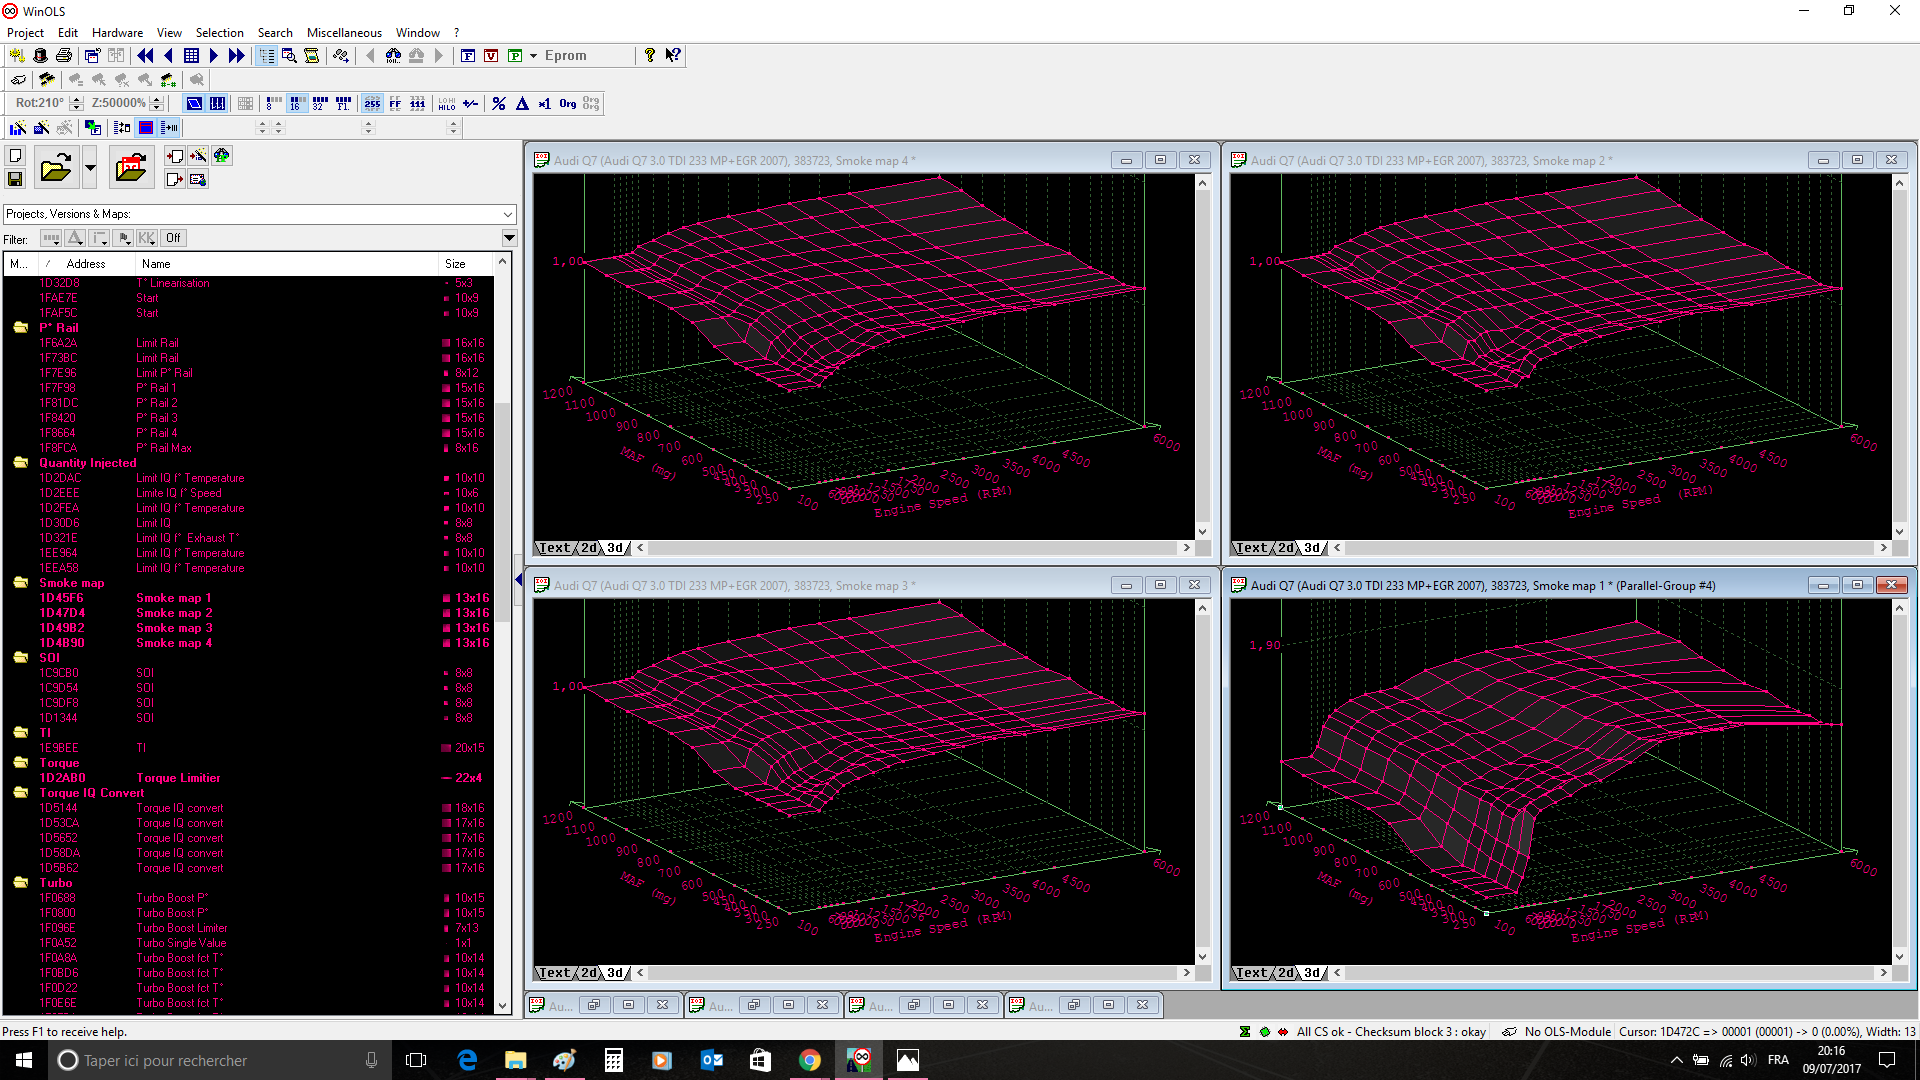This screenshot has height=1080, width=1920.
Task: Toggle 8-bit display mode button
Action: pos(273,103)
